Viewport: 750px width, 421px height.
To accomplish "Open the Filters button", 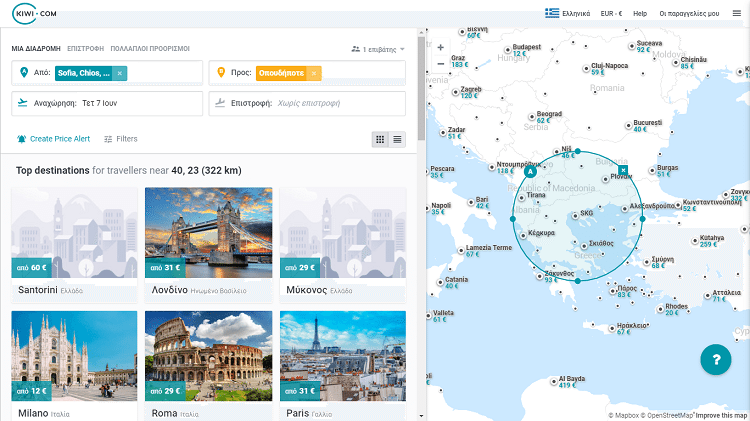I will click(121, 139).
